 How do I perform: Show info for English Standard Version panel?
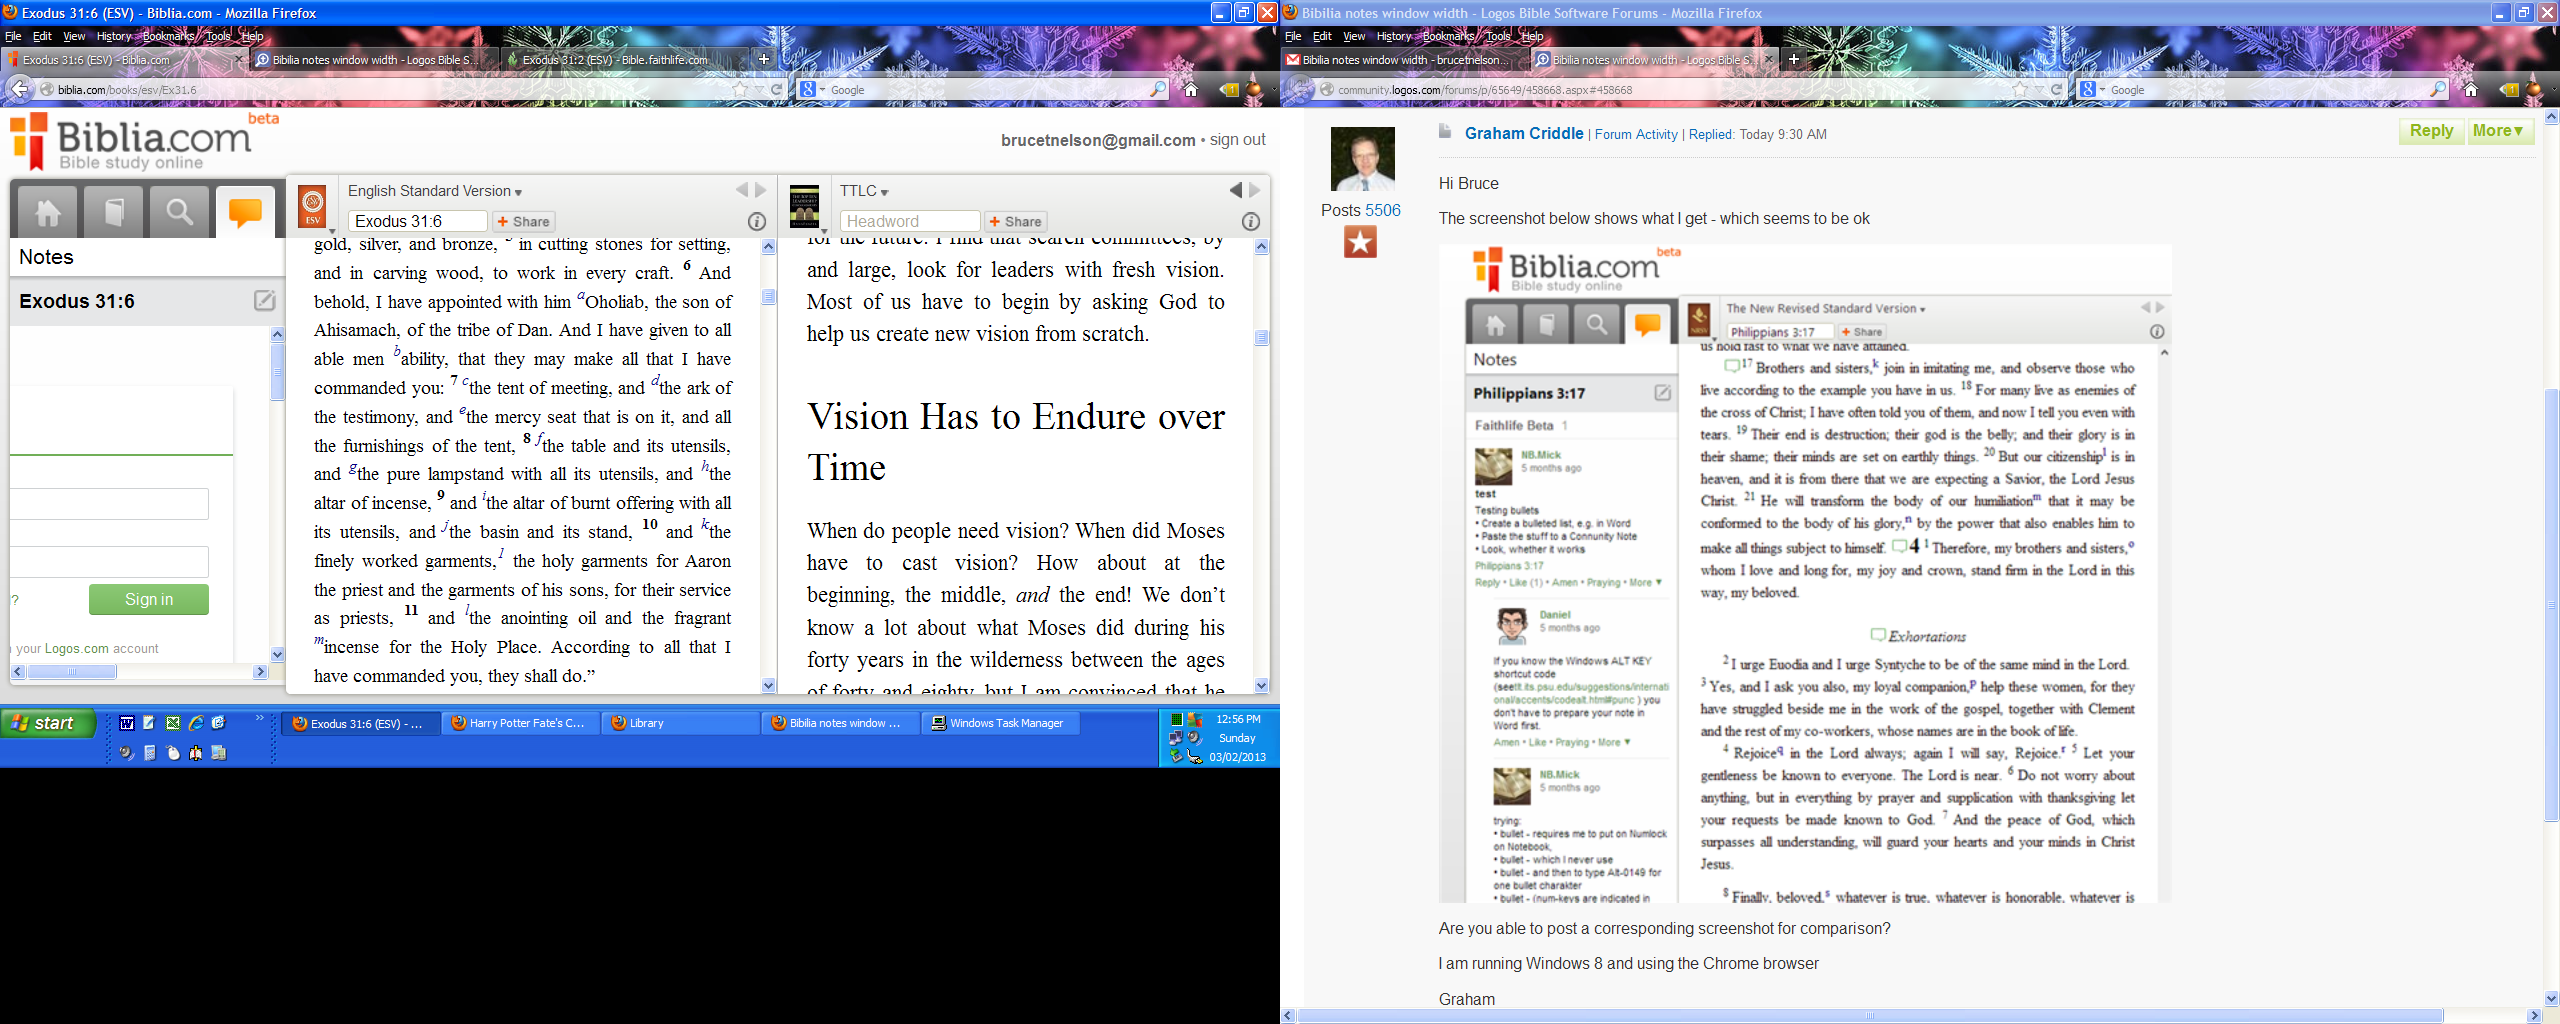tap(757, 221)
